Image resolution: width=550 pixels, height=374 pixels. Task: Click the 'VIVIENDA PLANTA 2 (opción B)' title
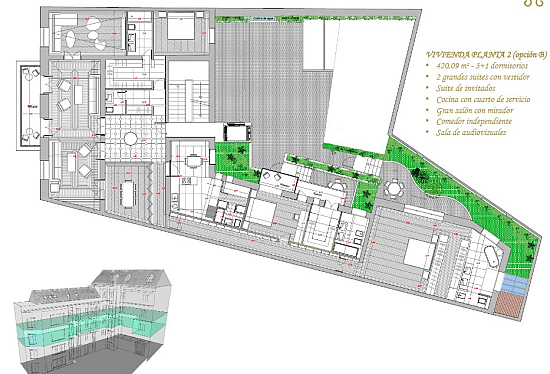486,54
